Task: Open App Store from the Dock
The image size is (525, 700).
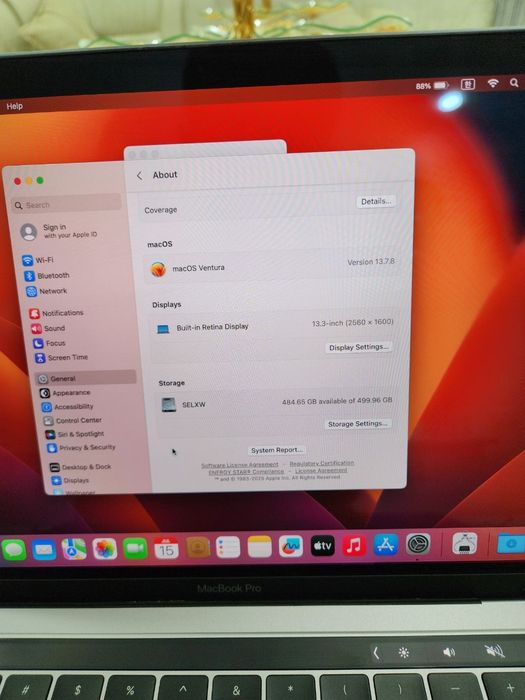Action: [386, 545]
